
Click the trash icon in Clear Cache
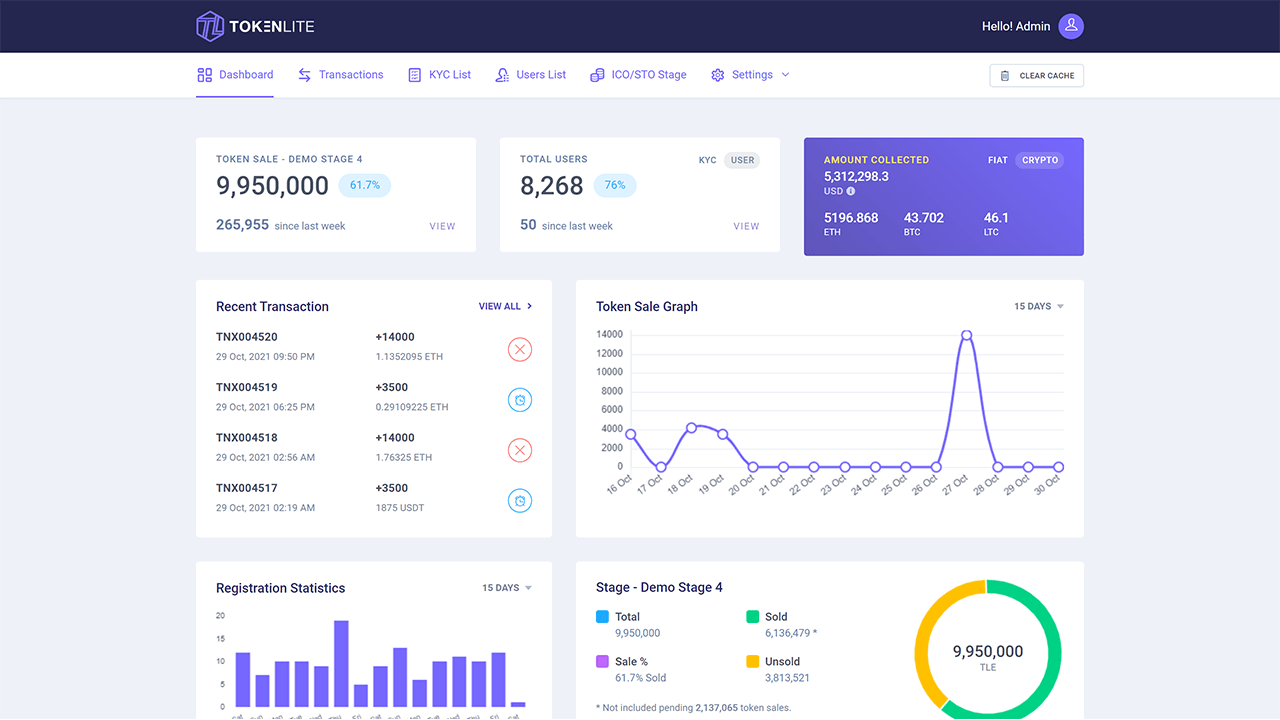[x=1005, y=76]
